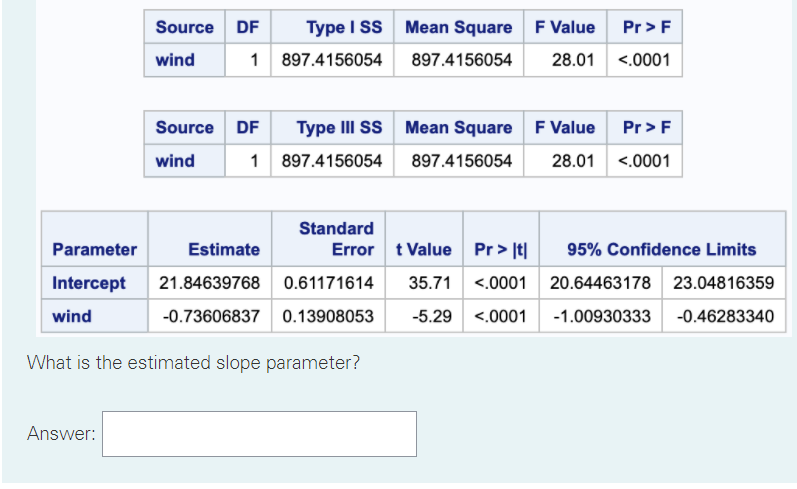Click the lower confidence limit -1.00930333
Viewport: 797px width, 489px height.
coord(602,316)
